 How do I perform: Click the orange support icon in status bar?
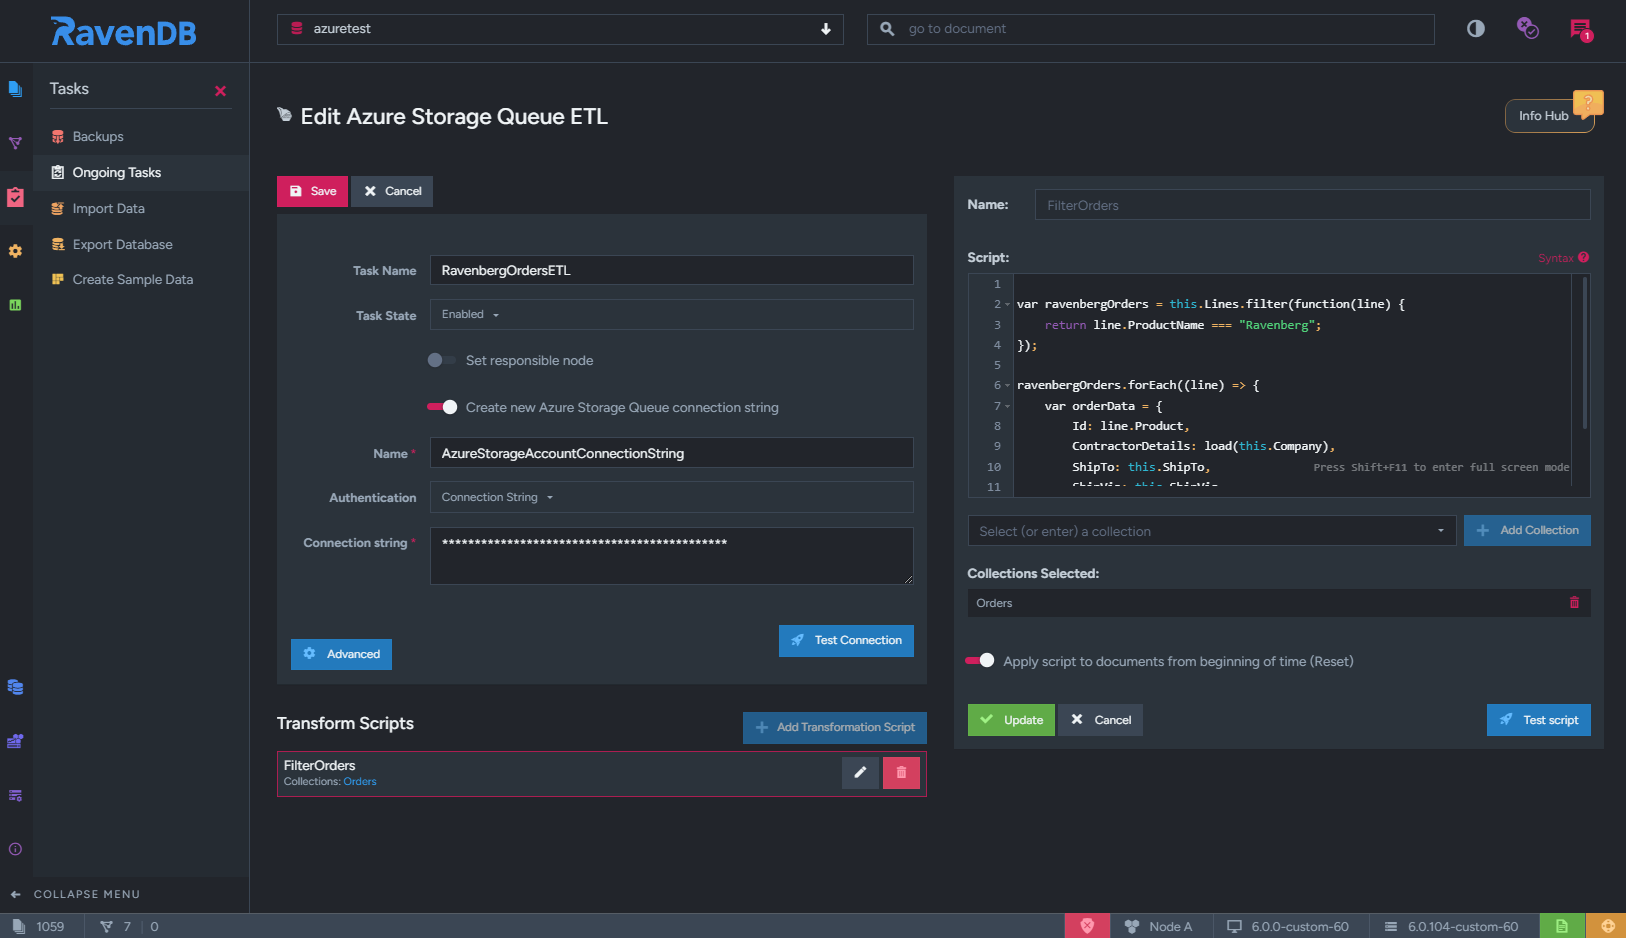[1607, 926]
